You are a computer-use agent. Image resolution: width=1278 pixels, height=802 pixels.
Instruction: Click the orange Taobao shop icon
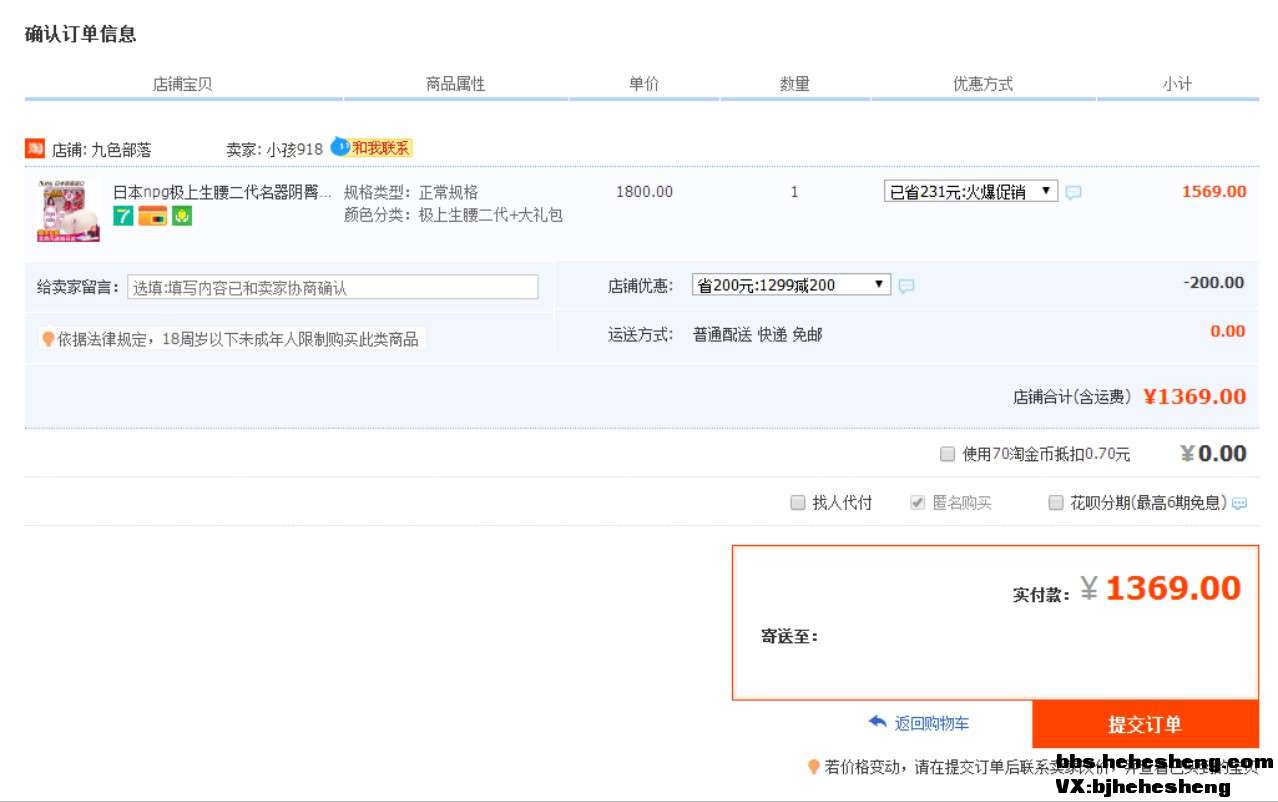pyautogui.click(x=35, y=149)
